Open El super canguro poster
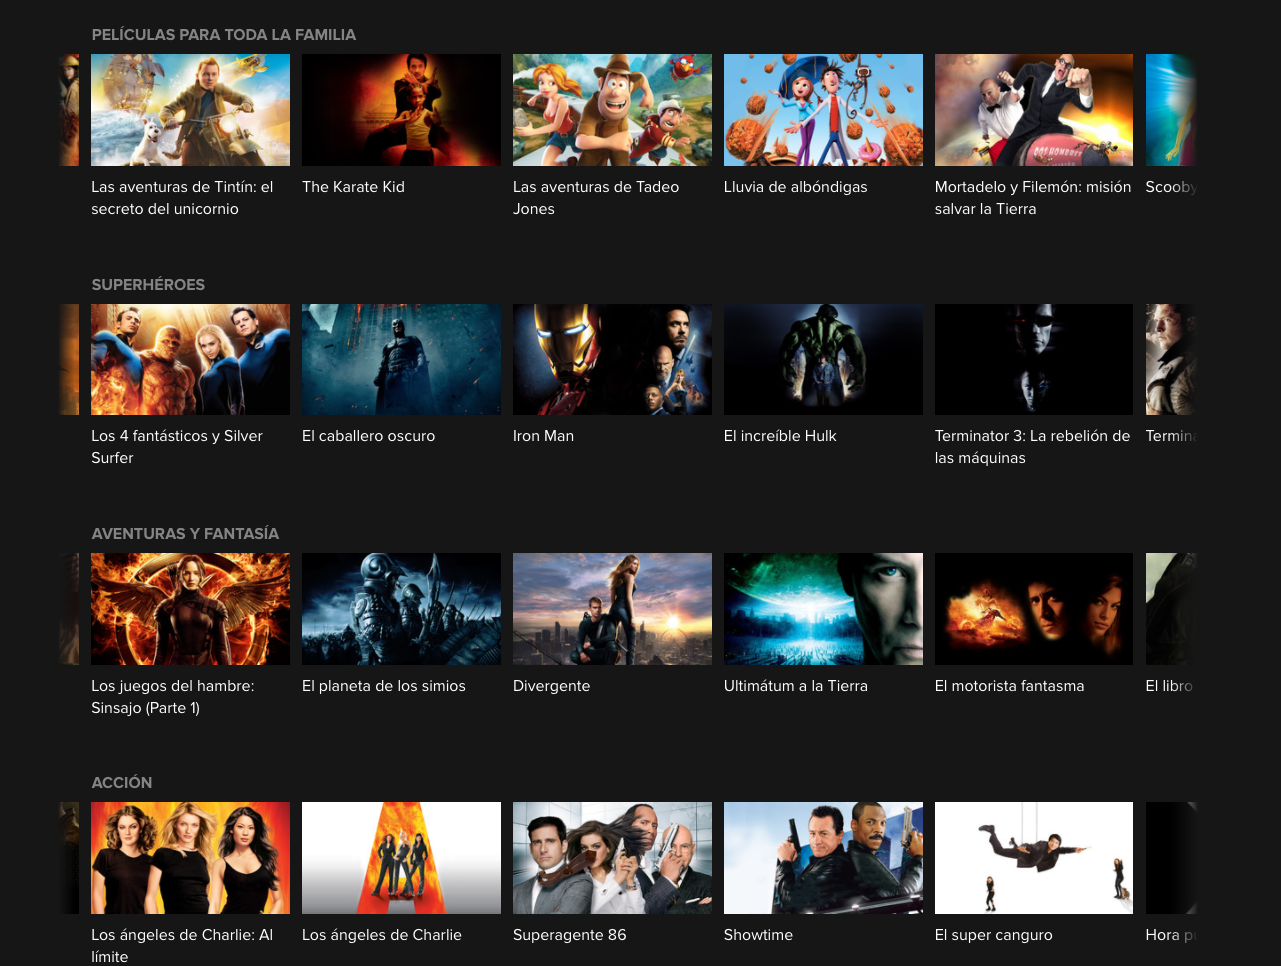 (1033, 857)
